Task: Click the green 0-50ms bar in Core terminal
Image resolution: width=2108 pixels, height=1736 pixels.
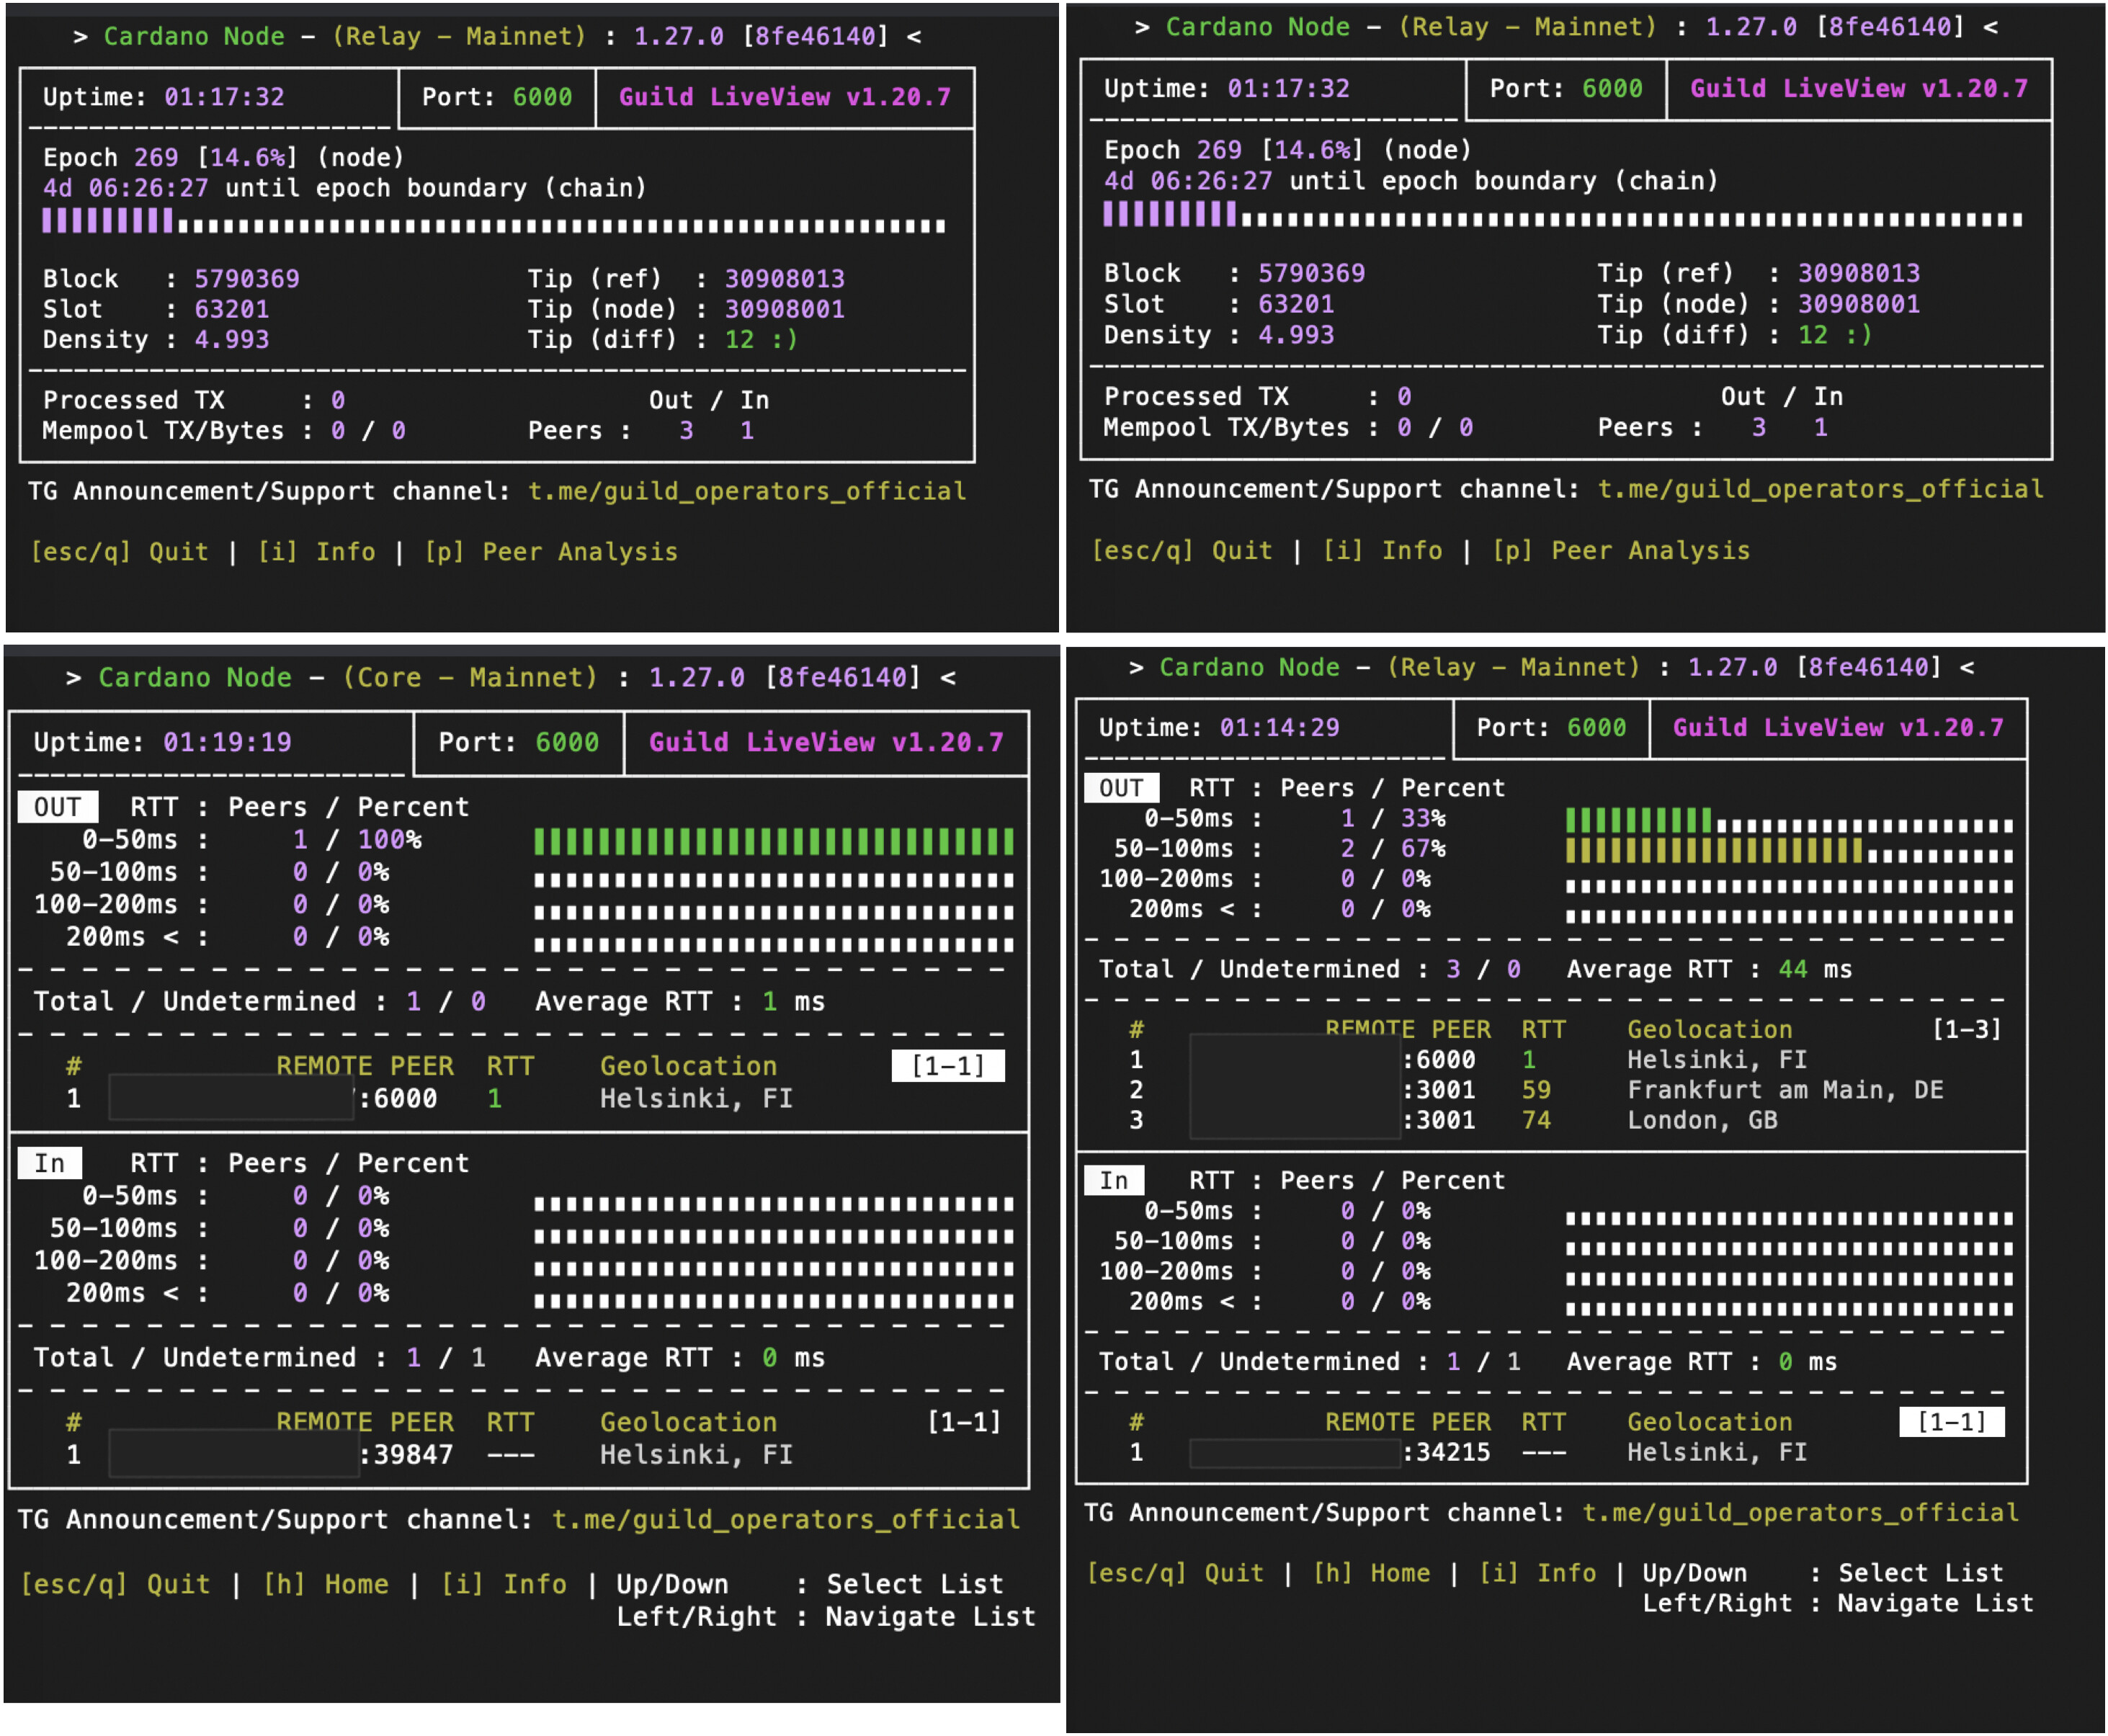Action: (x=772, y=841)
